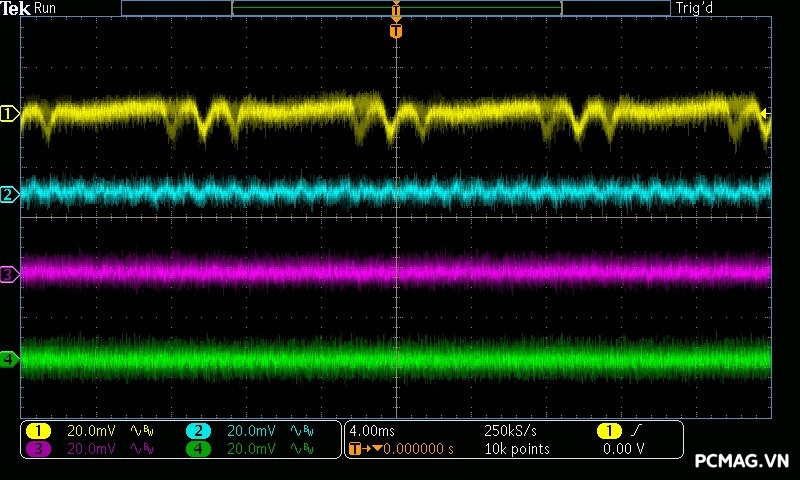Click channel 1 ground marker on left edge
Viewport: 800px width, 480px height.
pos(9,114)
